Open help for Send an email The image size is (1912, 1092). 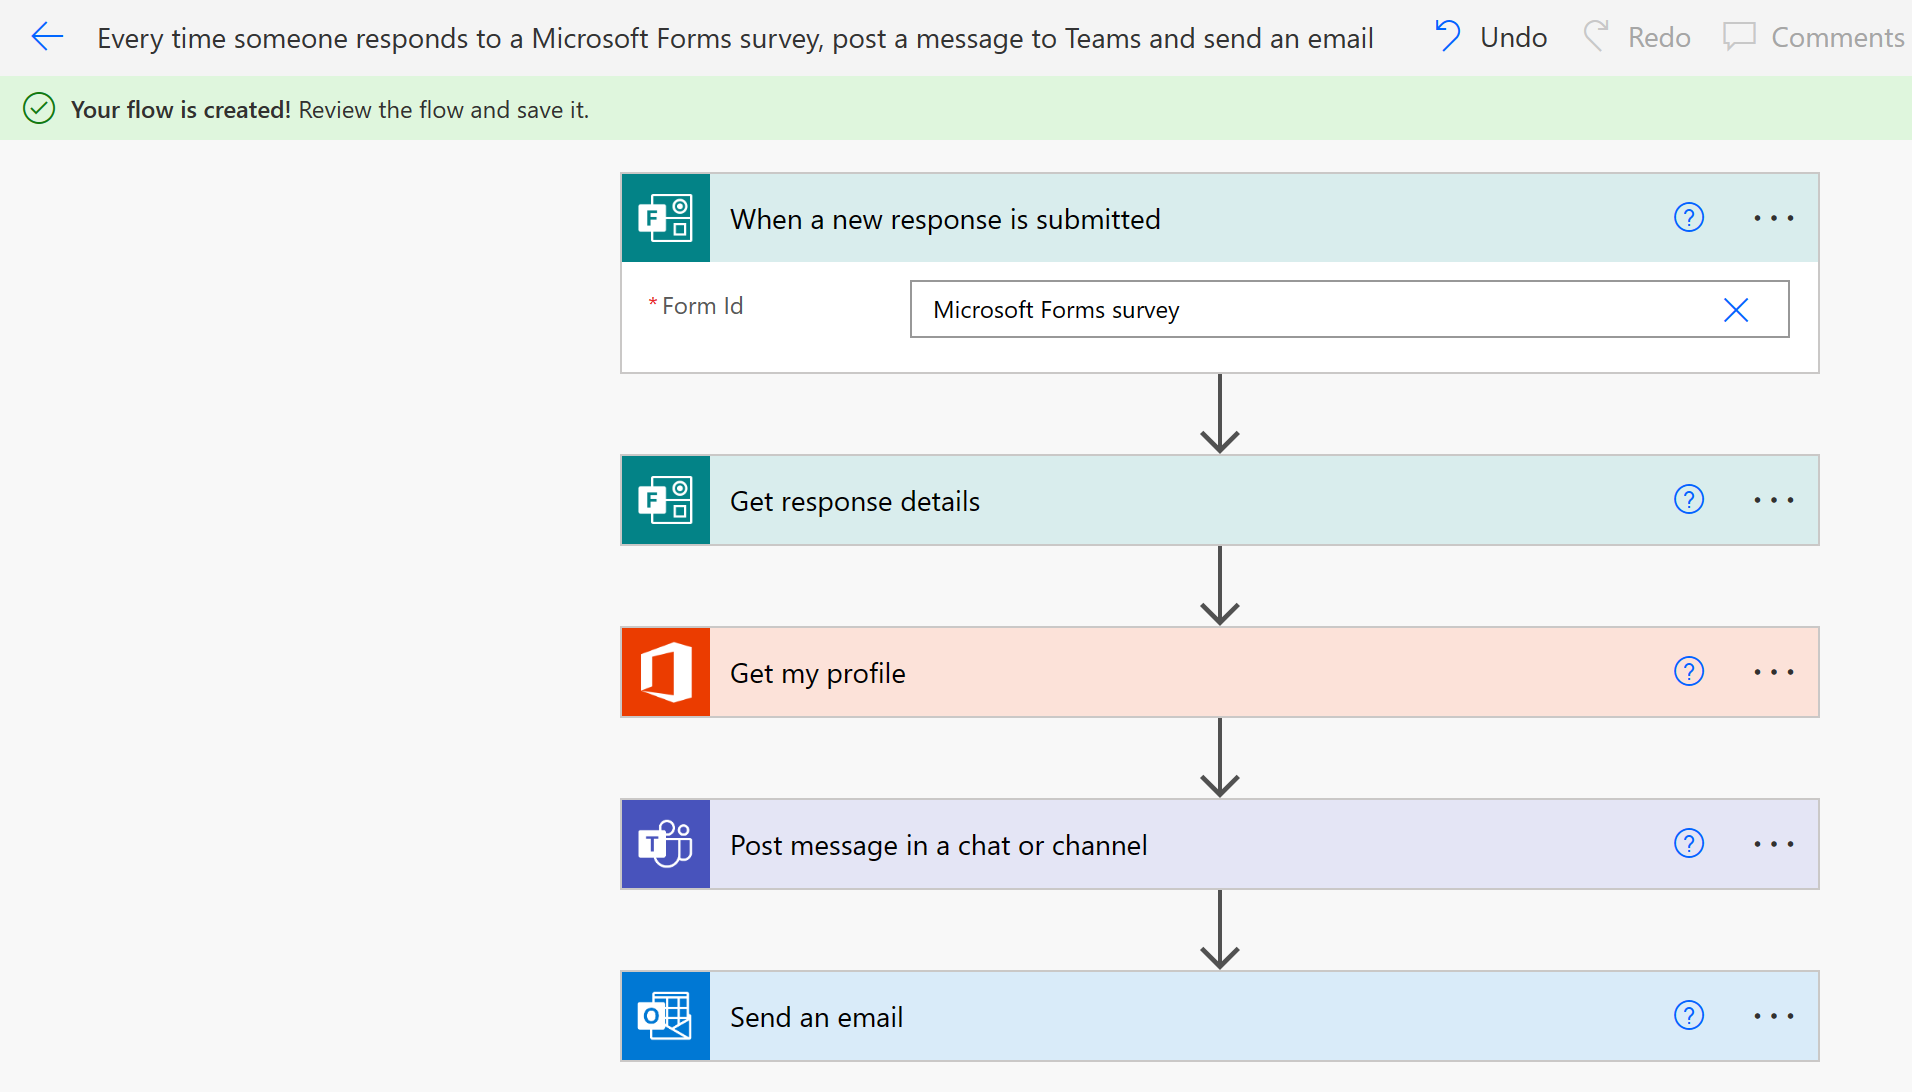[x=1688, y=1015]
